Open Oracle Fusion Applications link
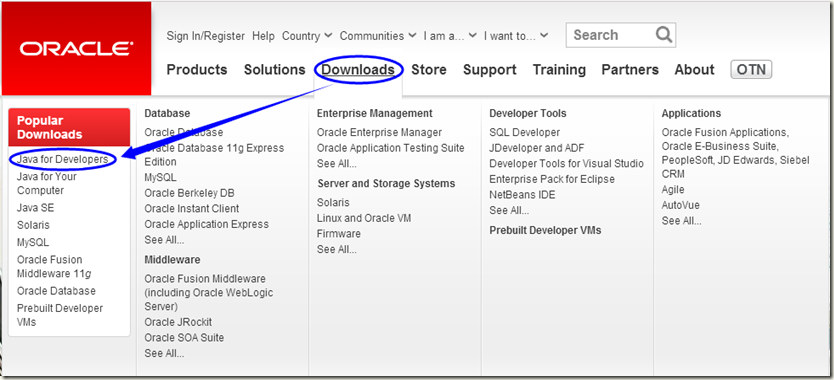This screenshot has height=380, width=834. [725, 132]
